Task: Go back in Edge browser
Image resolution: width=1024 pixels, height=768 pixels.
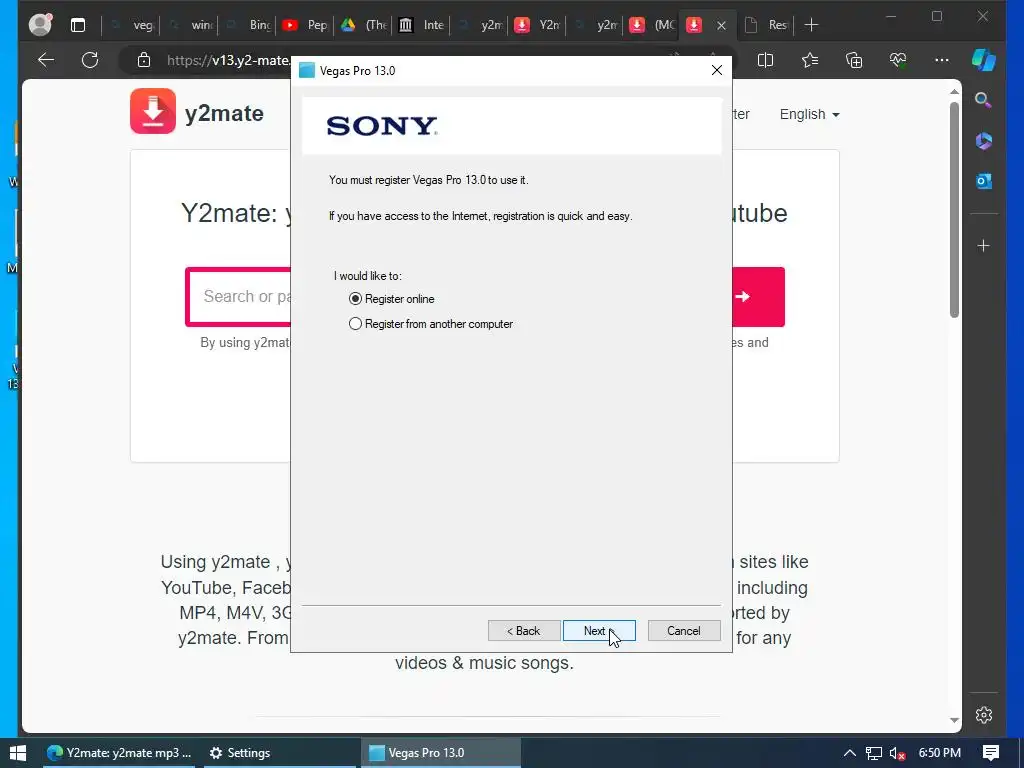Action: (x=46, y=61)
